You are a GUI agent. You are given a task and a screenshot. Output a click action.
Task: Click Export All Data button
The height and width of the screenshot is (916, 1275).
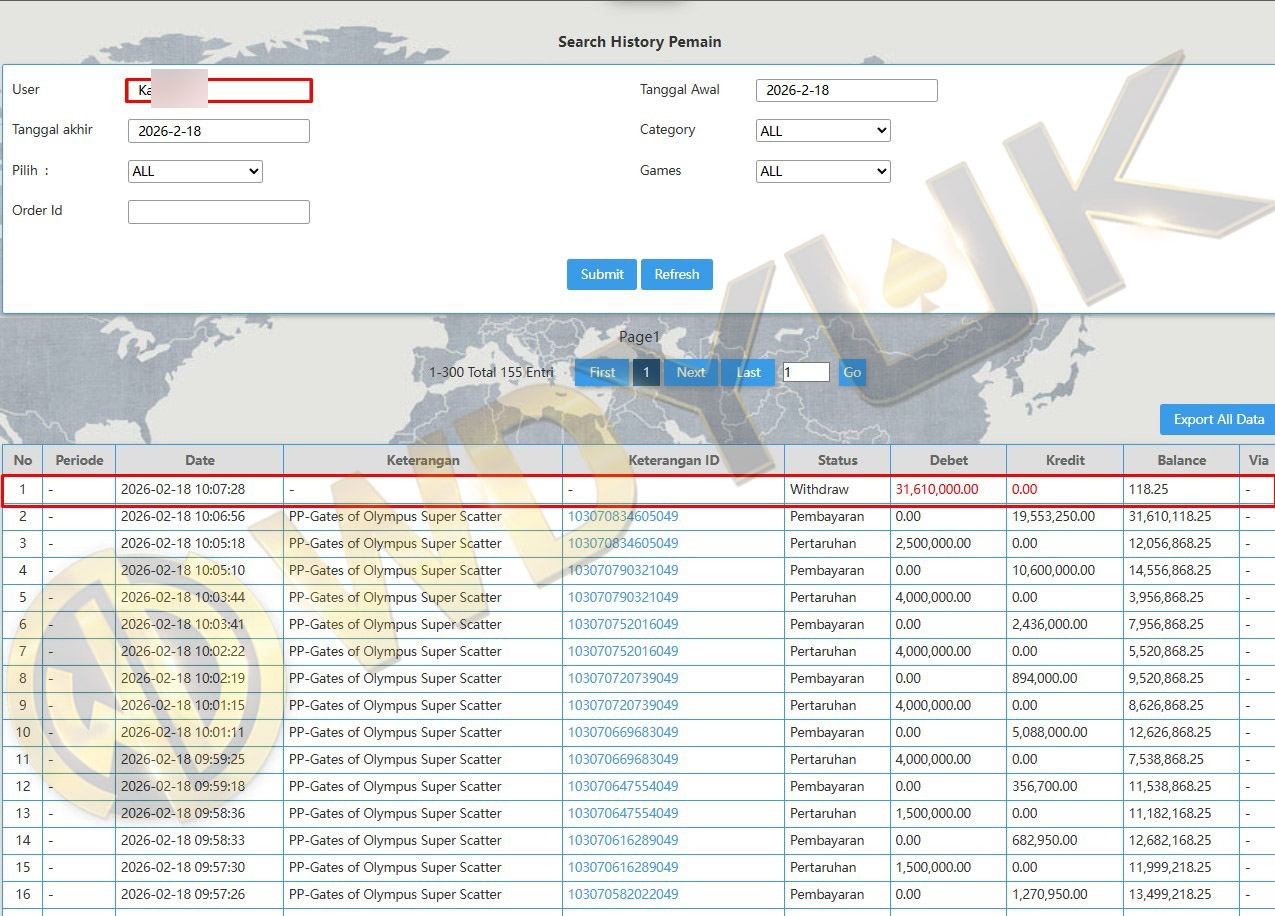[x=1218, y=419]
